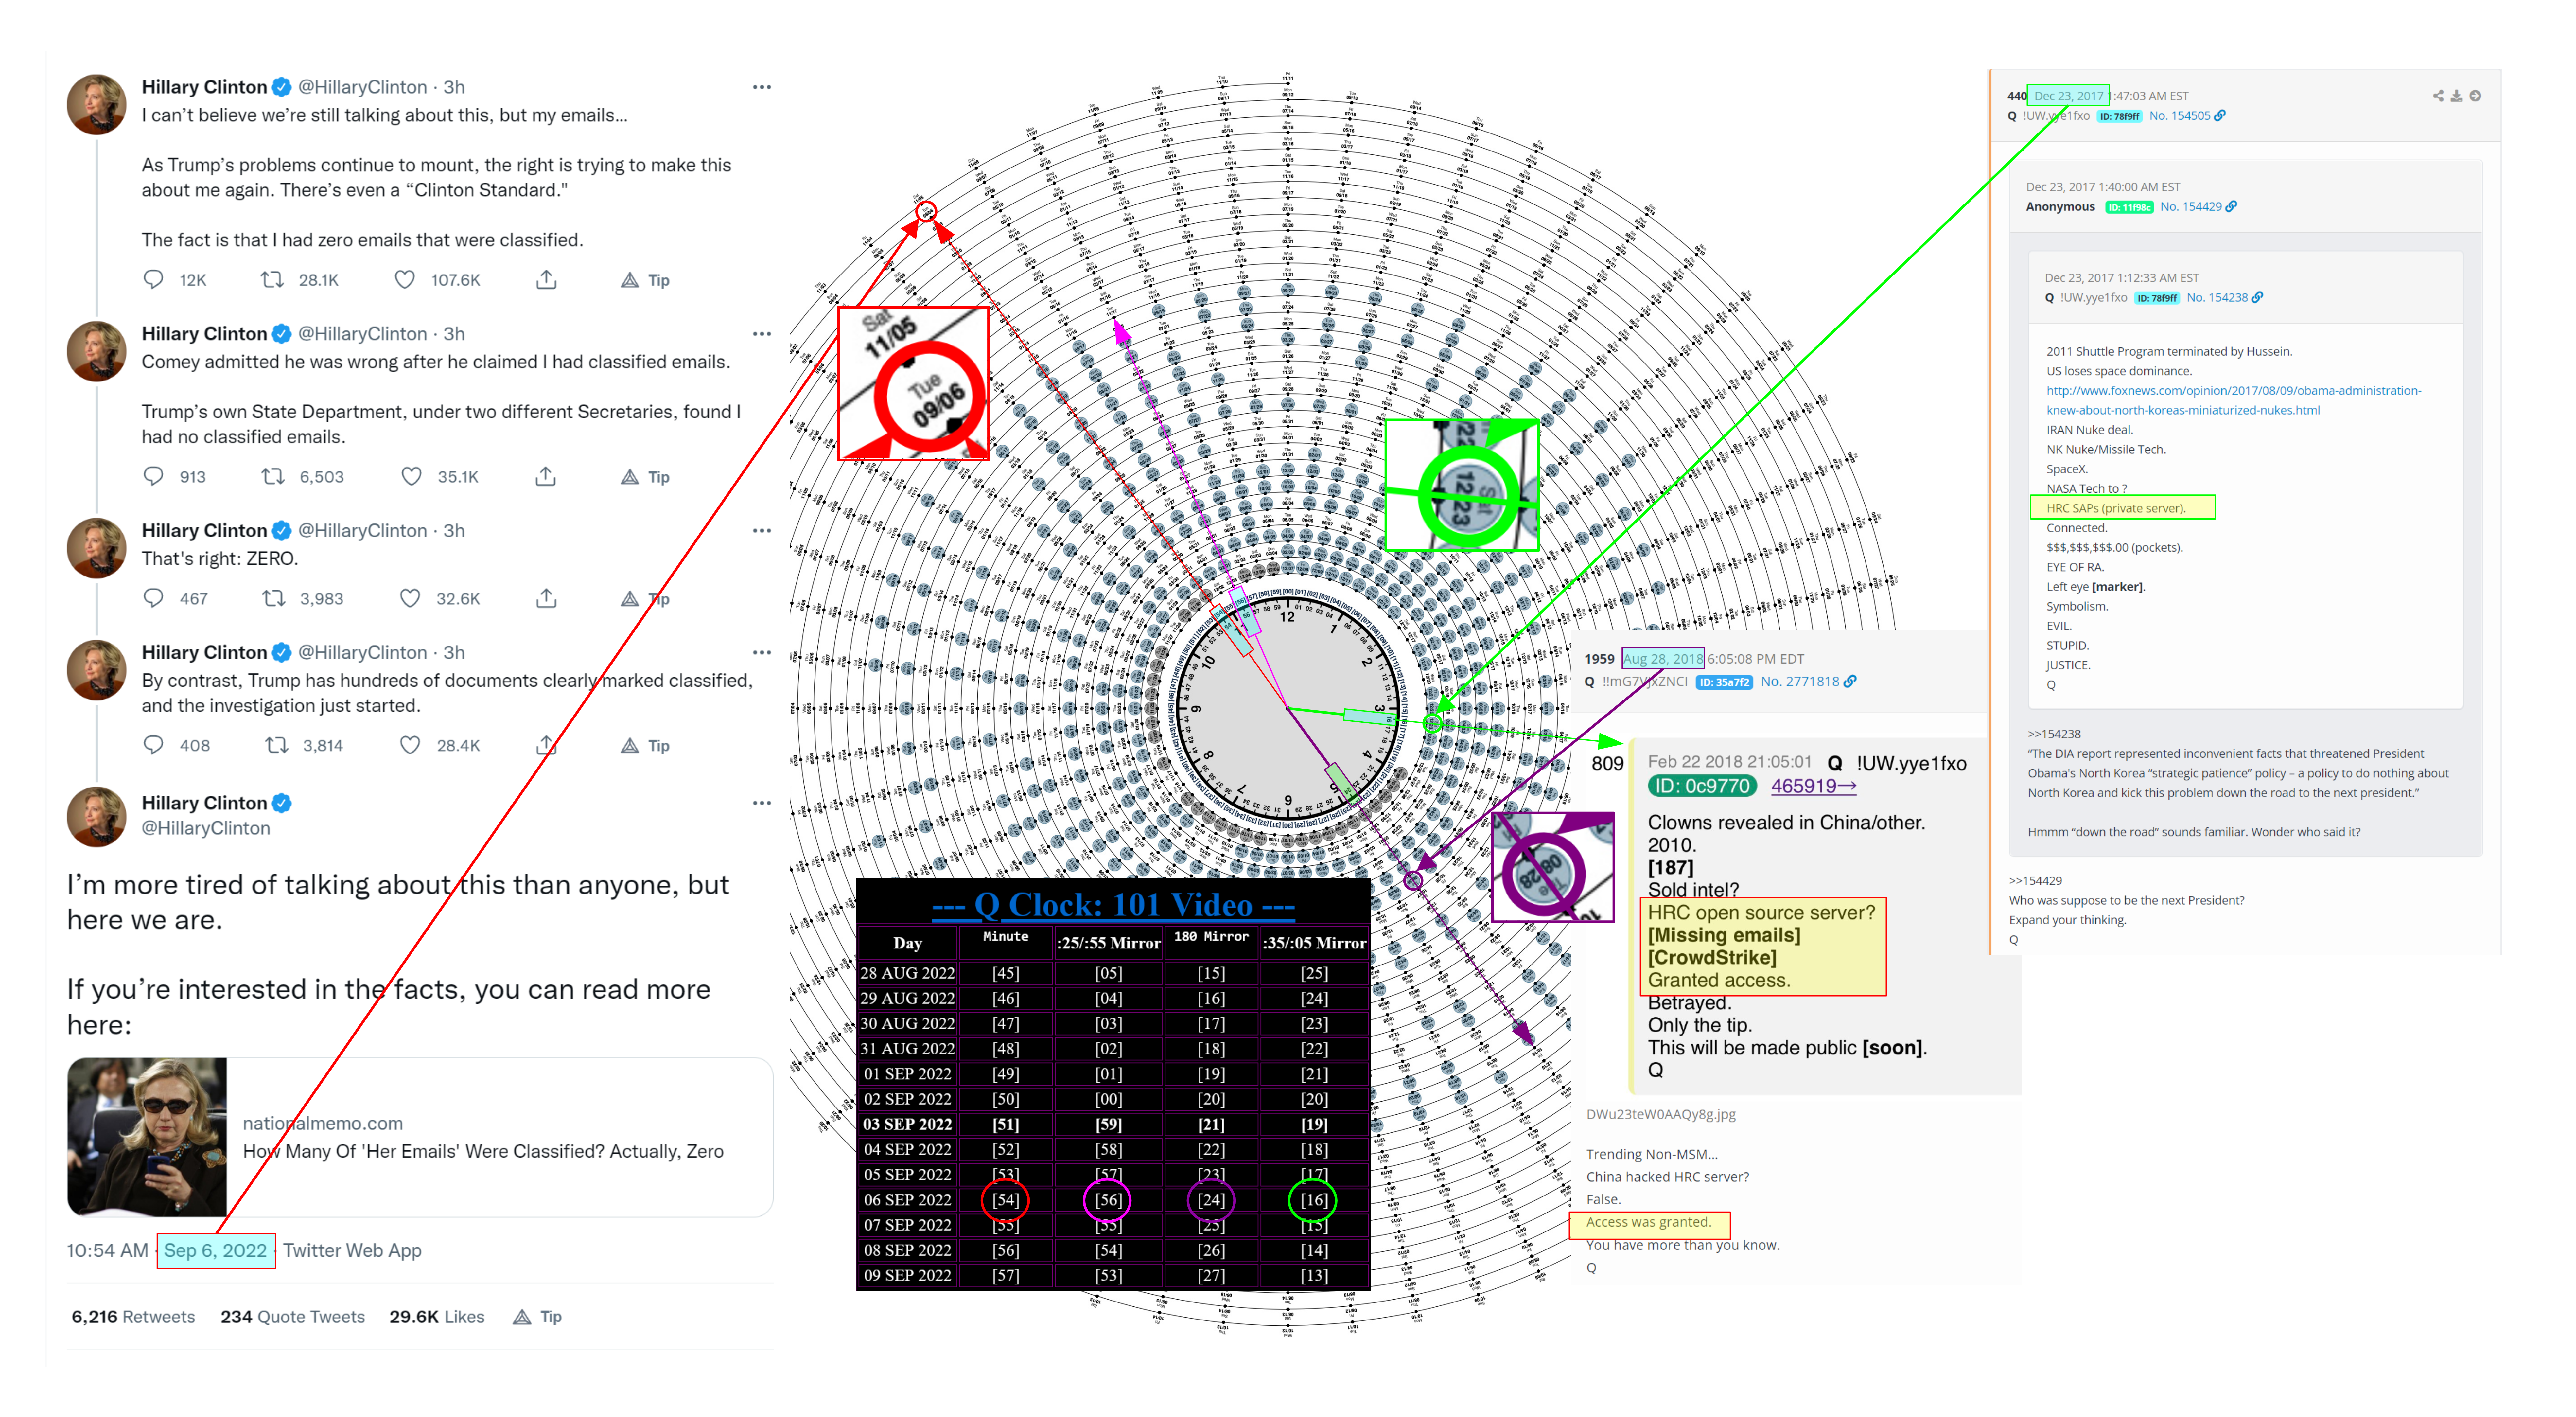Image resolution: width=2576 pixels, height=1417 pixels.
Task: Click article thumbnail photo in link card
Action: 147,1137
